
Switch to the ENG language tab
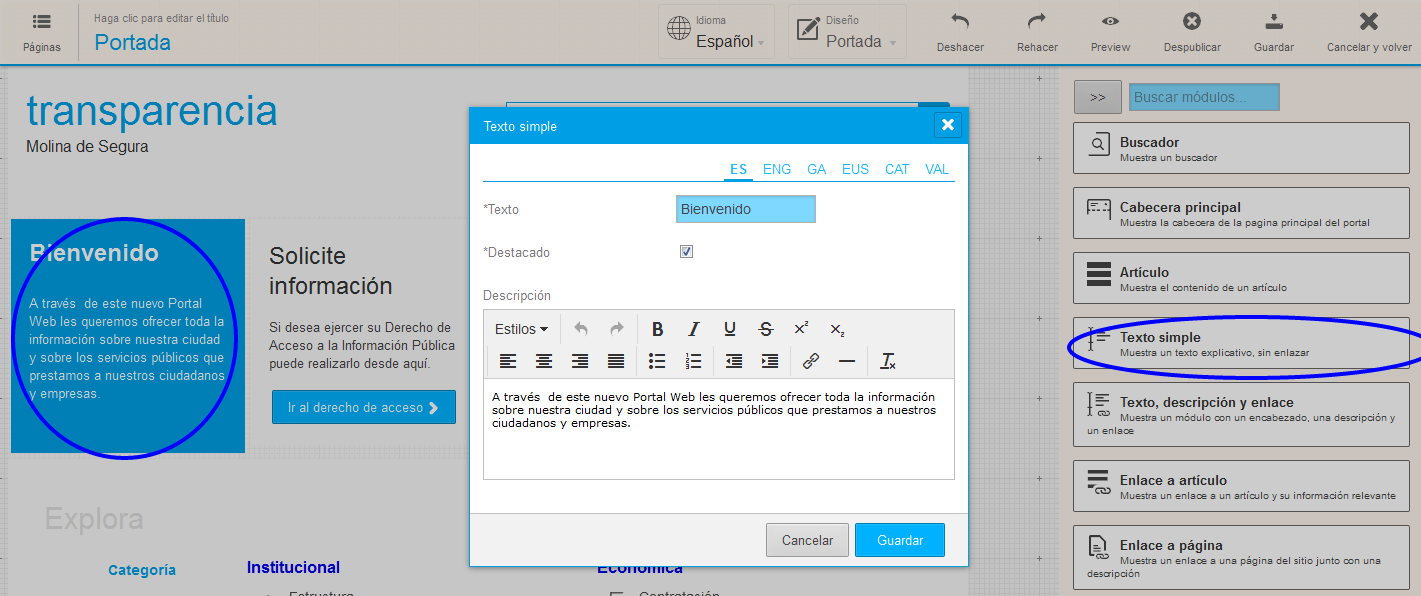click(777, 169)
